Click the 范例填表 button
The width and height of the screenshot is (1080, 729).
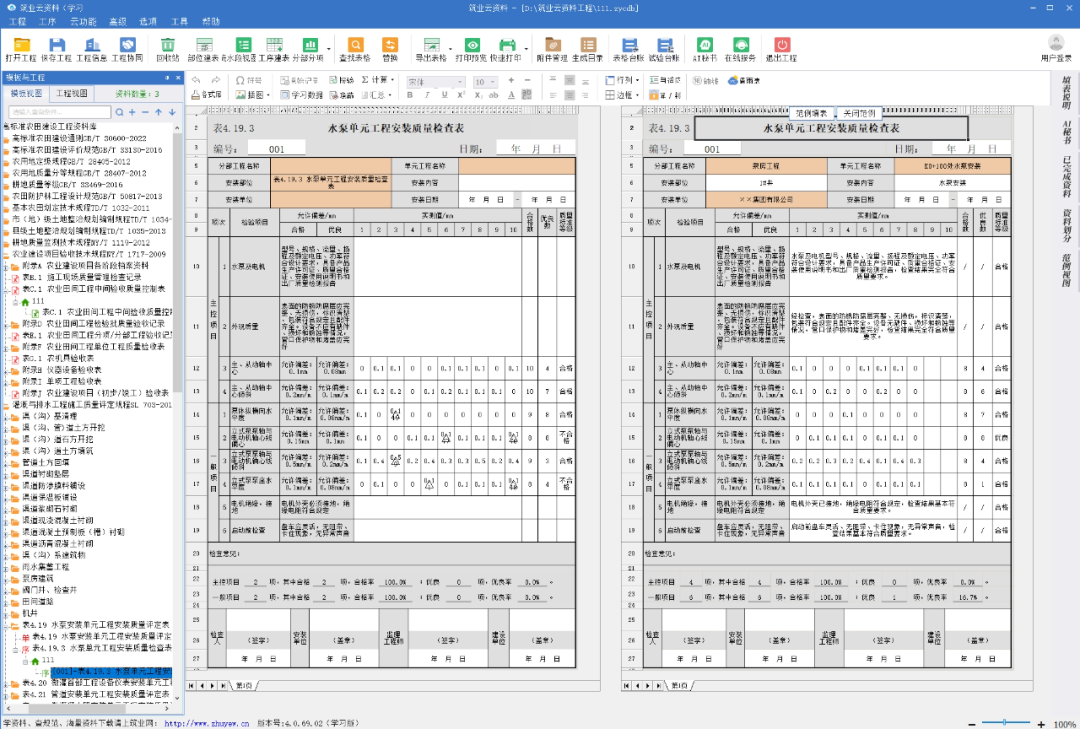click(x=811, y=113)
